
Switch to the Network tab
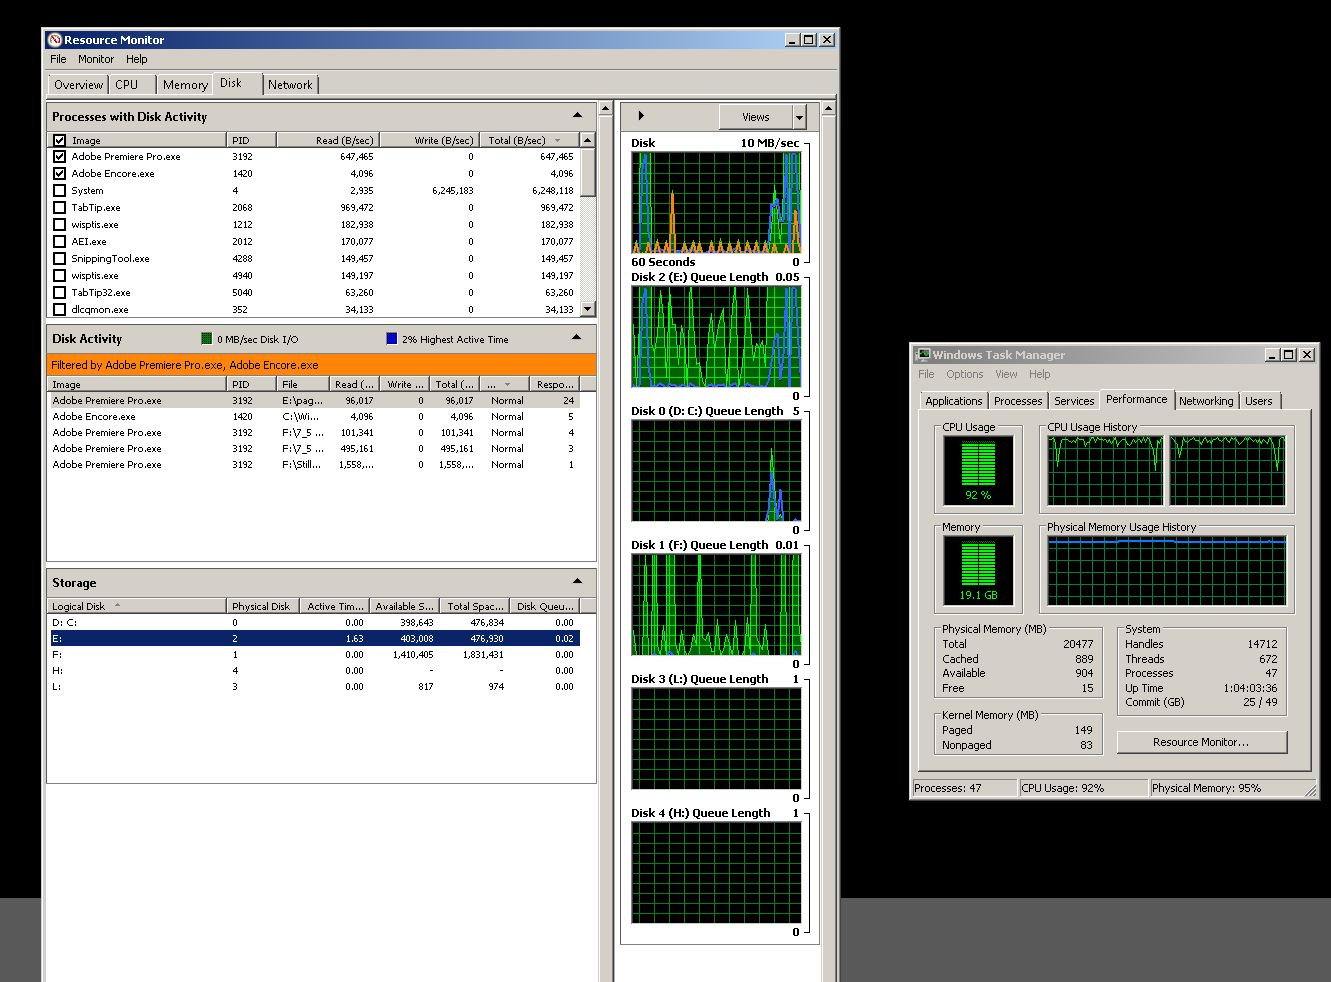tap(290, 85)
